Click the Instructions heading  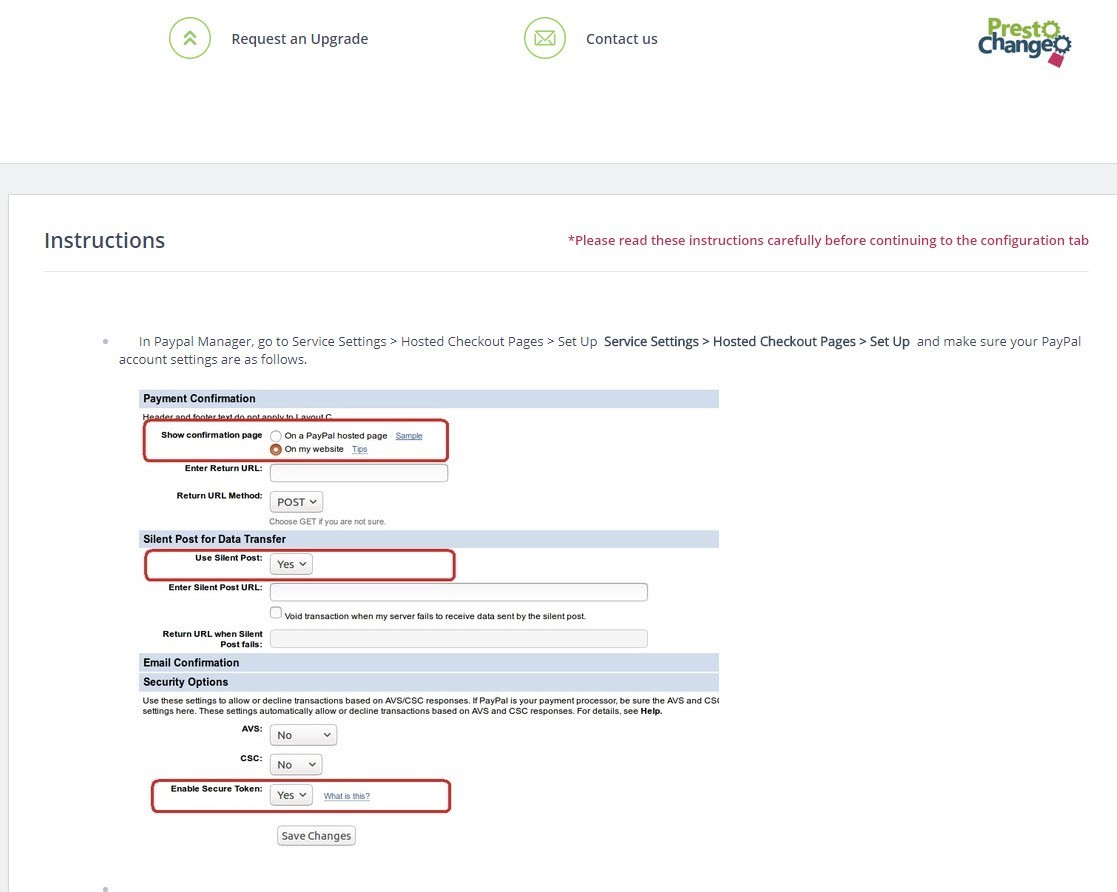(x=105, y=241)
